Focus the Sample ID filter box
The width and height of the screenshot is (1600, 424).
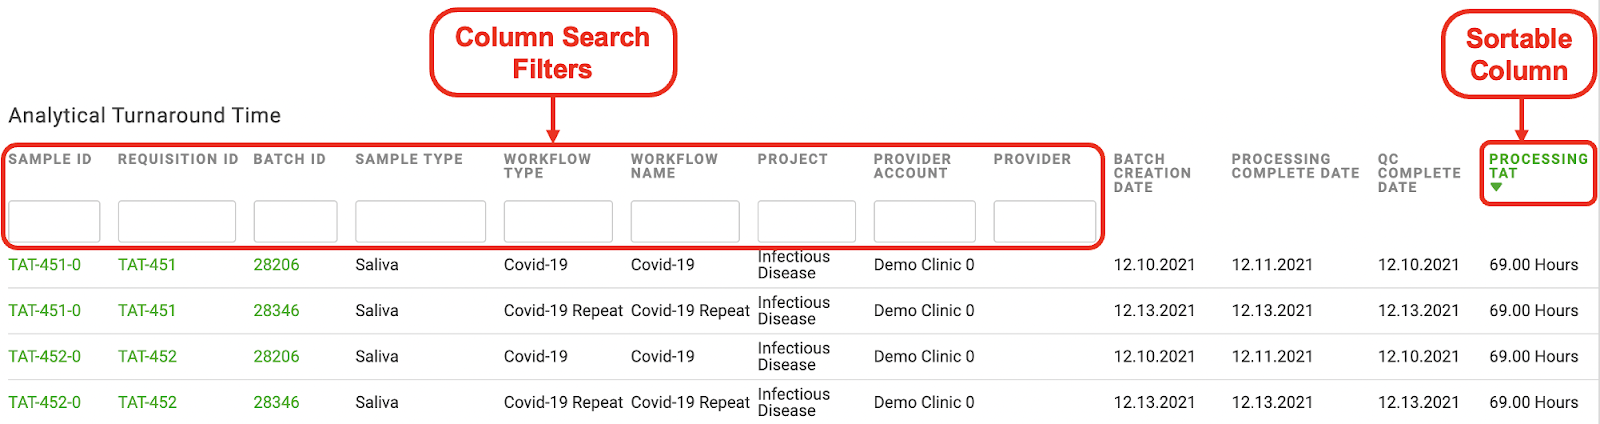(x=54, y=221)
